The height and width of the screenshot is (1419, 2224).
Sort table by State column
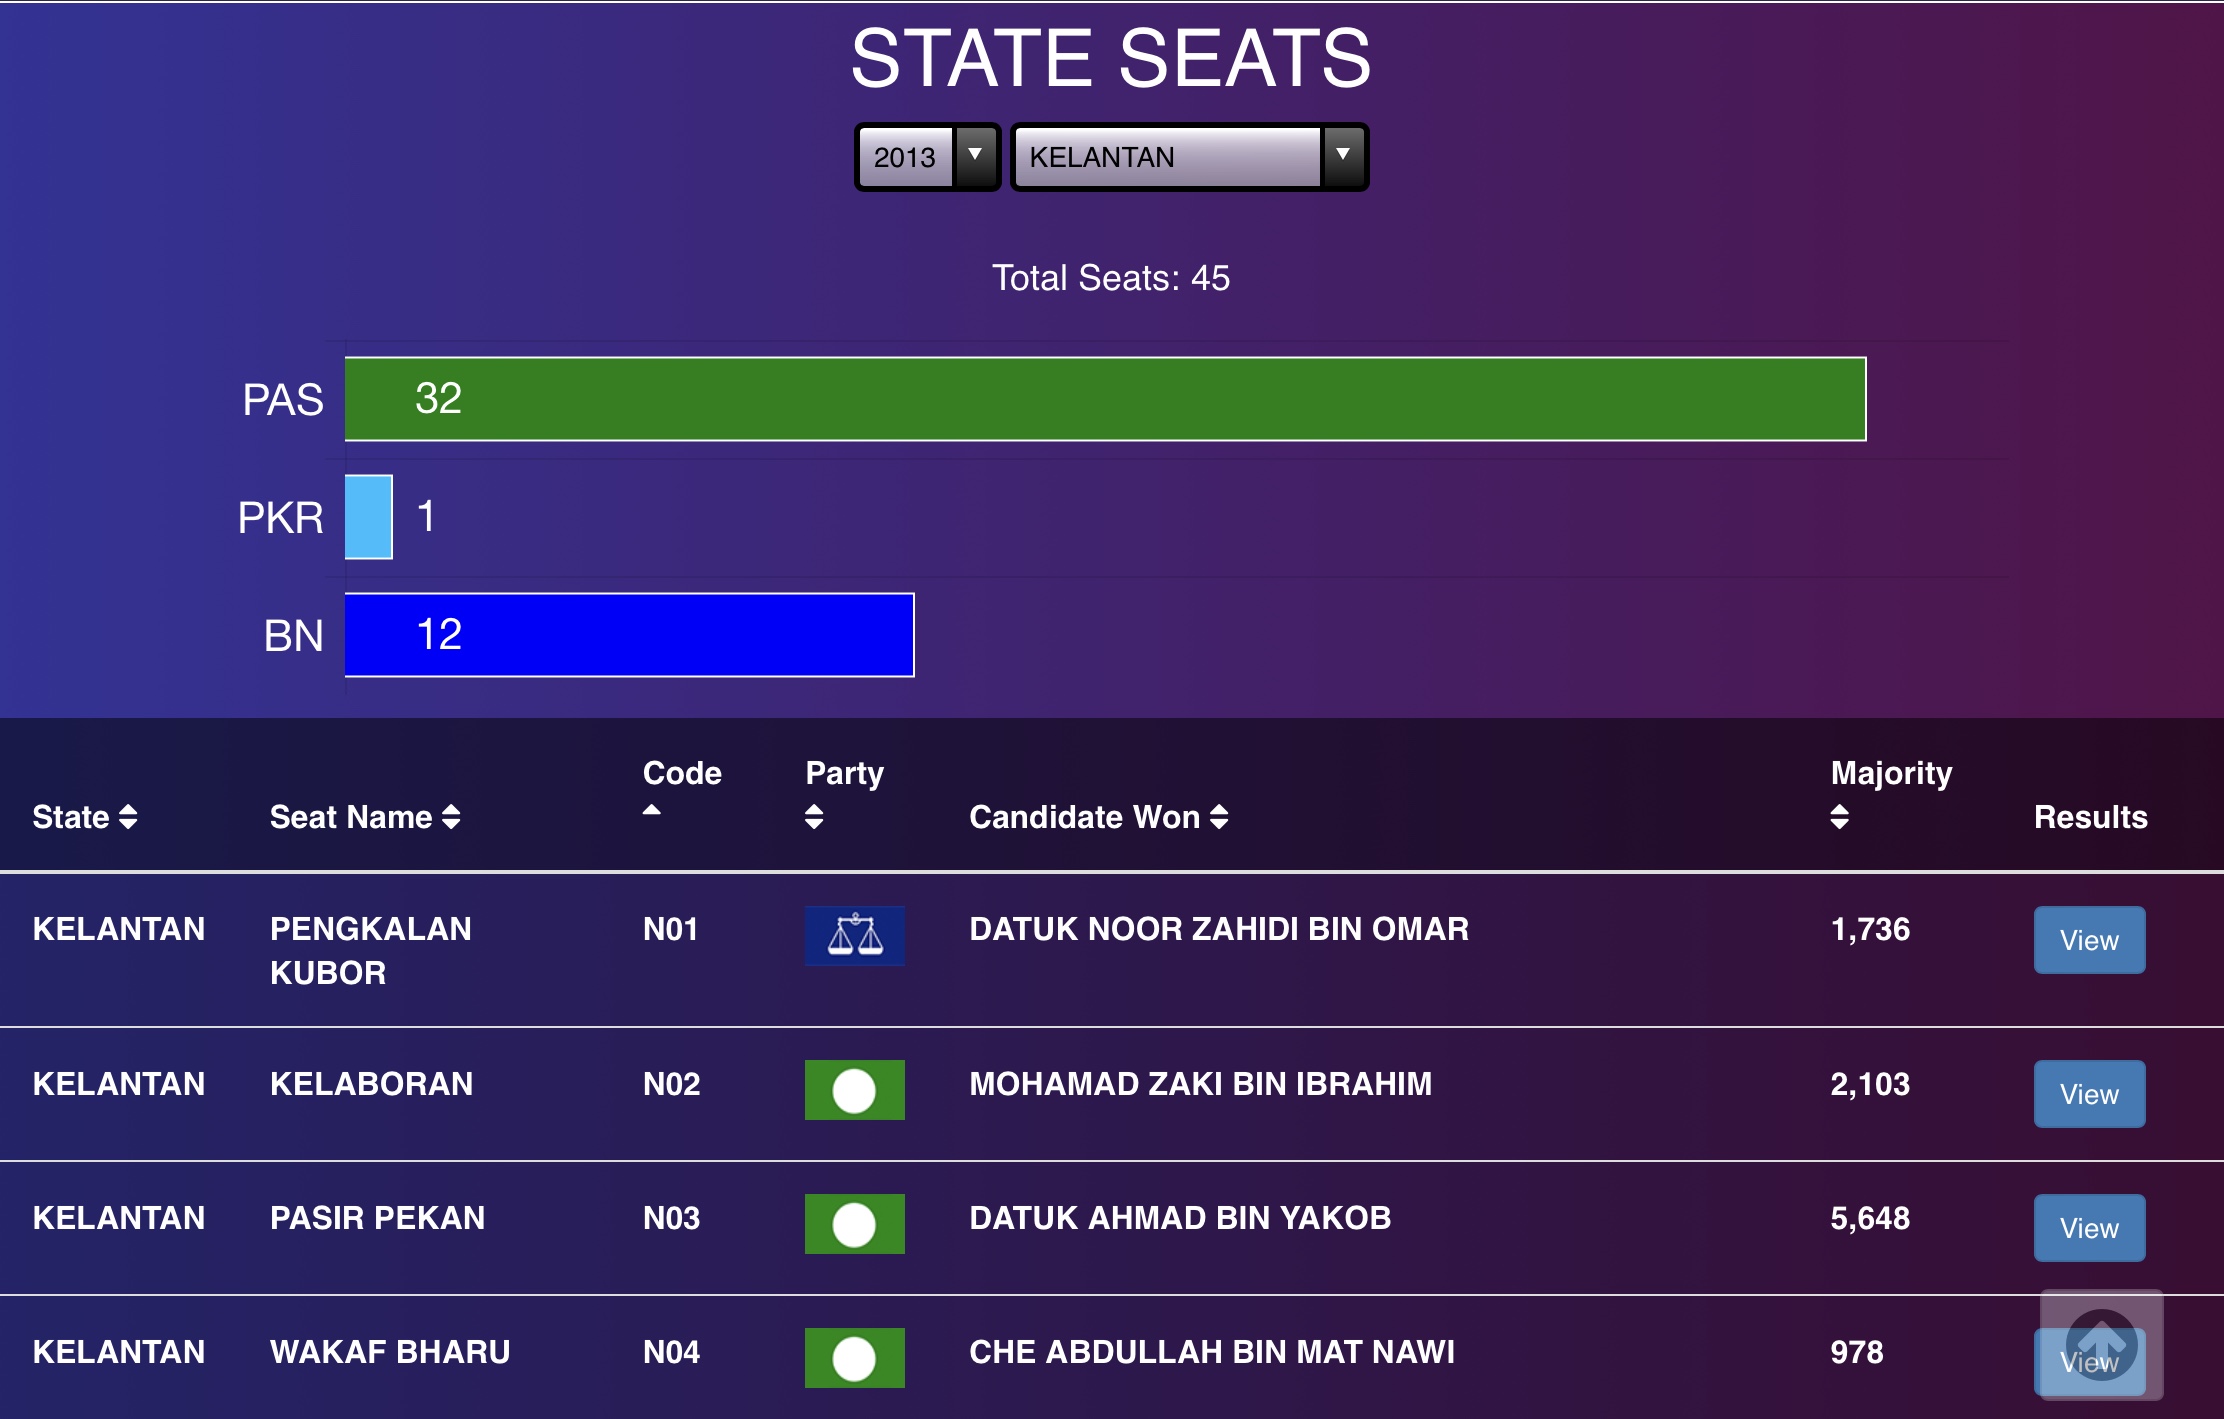tap(85, 817)
